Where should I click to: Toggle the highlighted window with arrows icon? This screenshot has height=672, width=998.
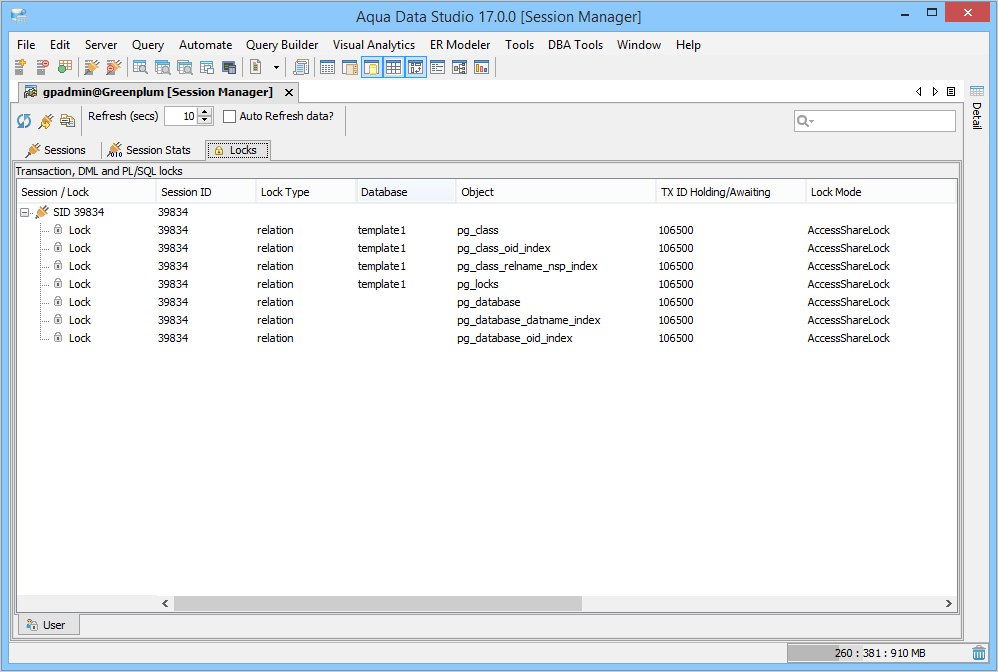tap(416, 67)
